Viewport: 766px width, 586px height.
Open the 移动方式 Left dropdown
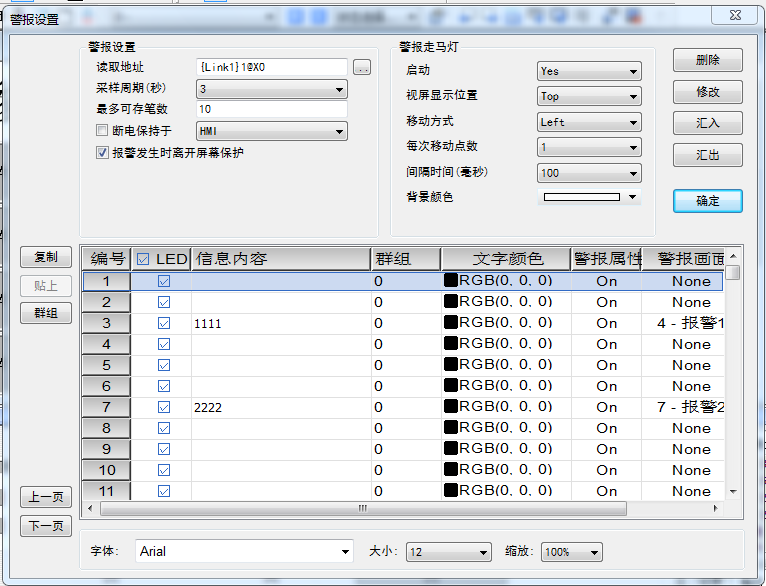(x=634, y=122)
